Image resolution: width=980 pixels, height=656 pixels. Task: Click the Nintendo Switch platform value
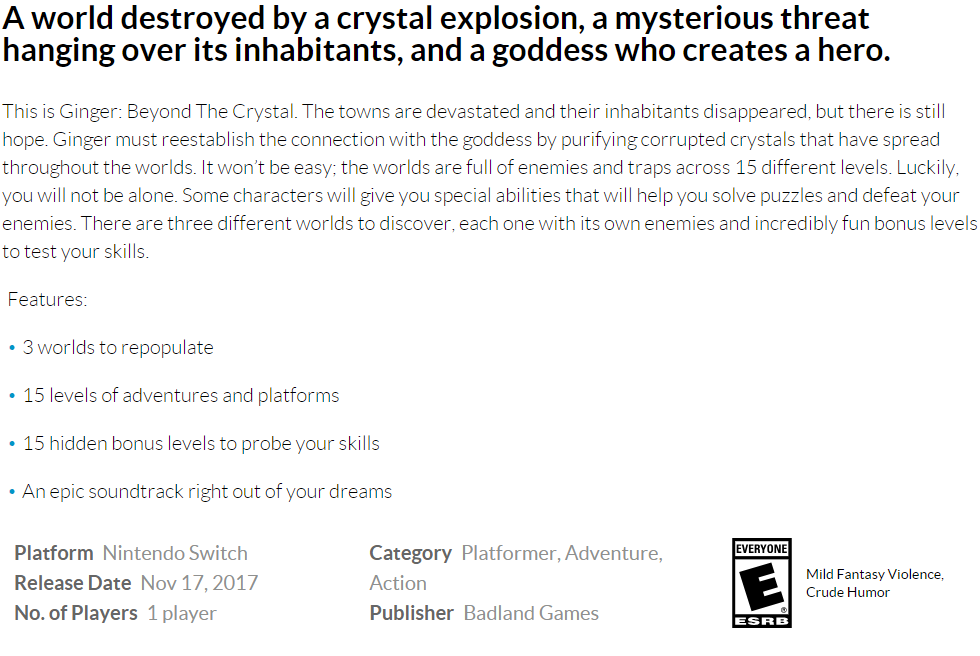[175, 553]
